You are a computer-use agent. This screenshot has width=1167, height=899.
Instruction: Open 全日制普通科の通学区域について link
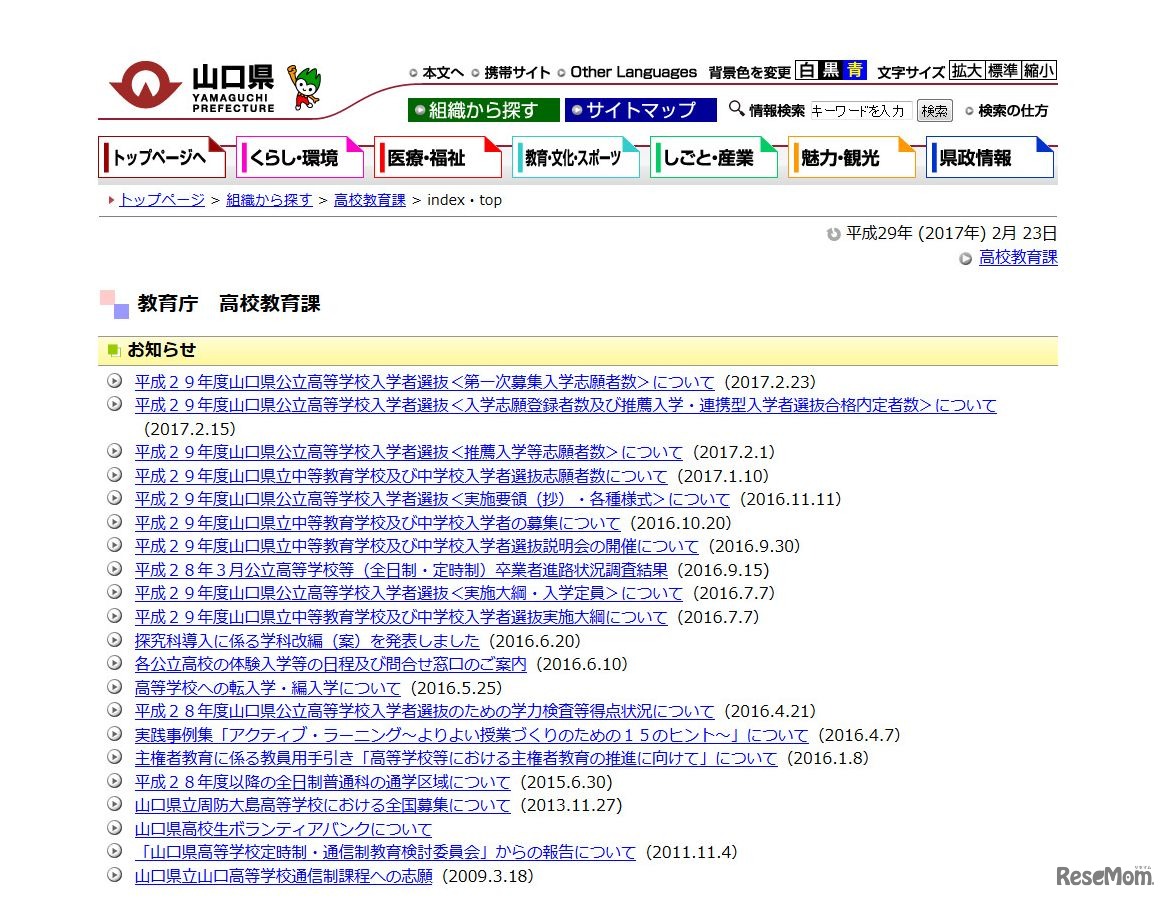[x=322, y=781]
